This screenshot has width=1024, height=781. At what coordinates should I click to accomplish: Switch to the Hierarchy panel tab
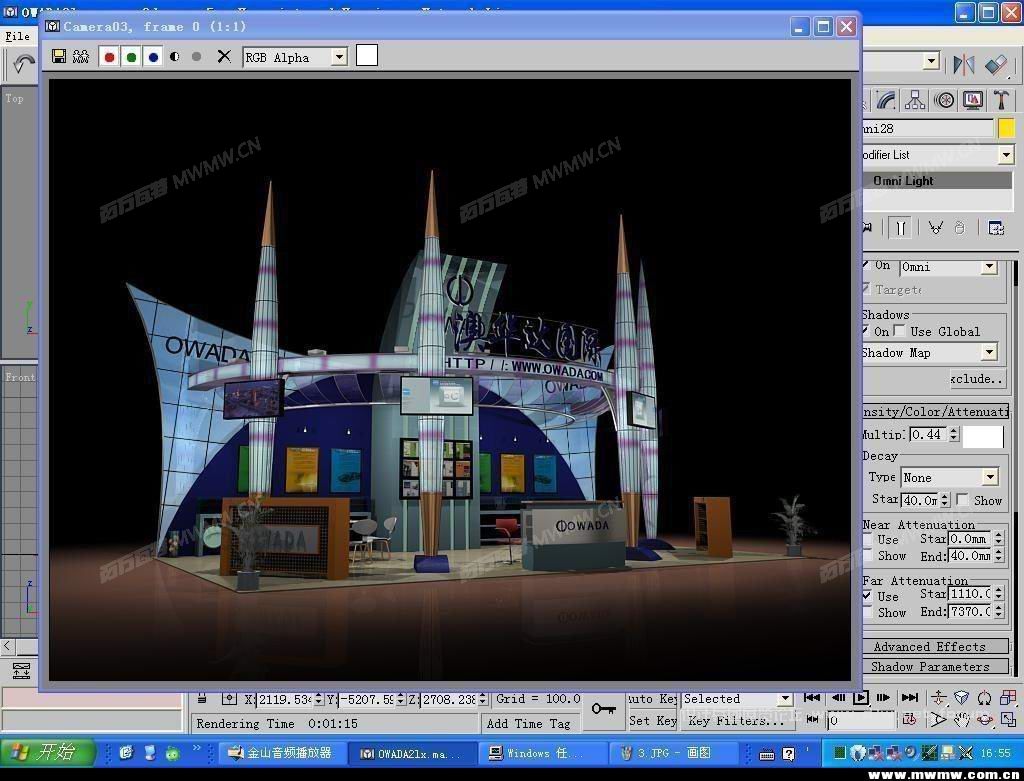click(x=915, y=100)
